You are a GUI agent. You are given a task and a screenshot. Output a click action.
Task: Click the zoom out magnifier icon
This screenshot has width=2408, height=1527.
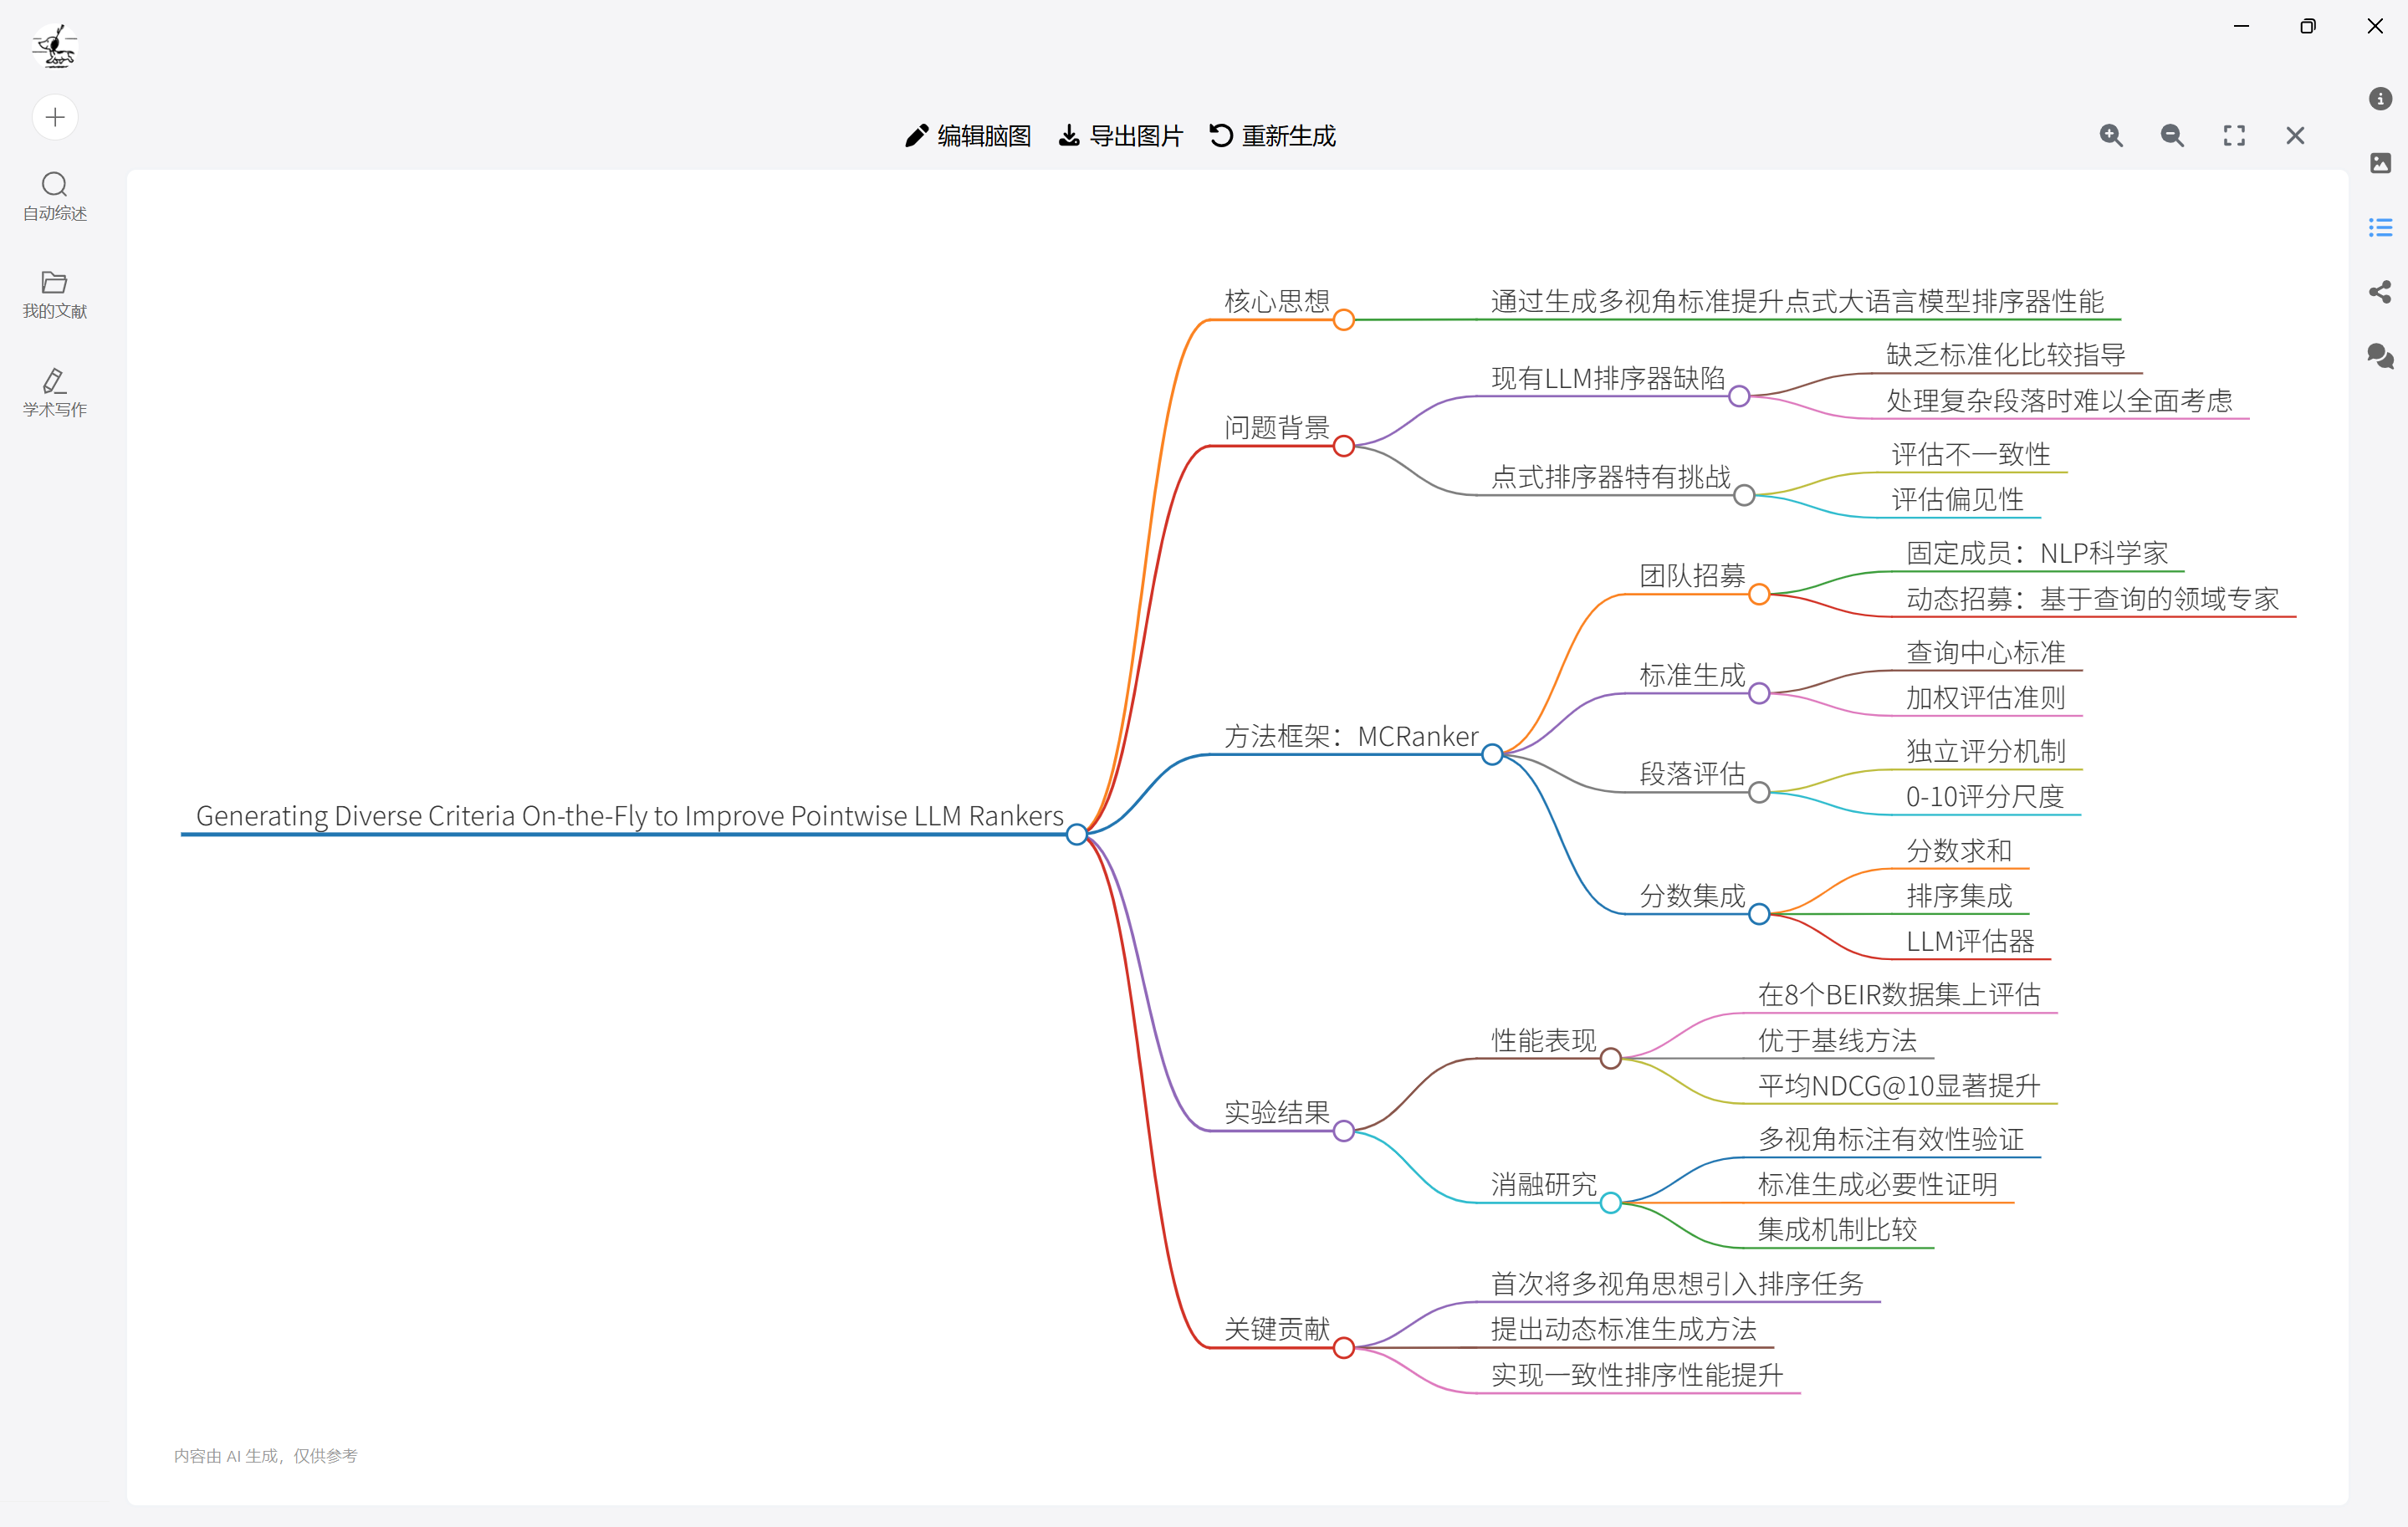(x=2172, y=136)
